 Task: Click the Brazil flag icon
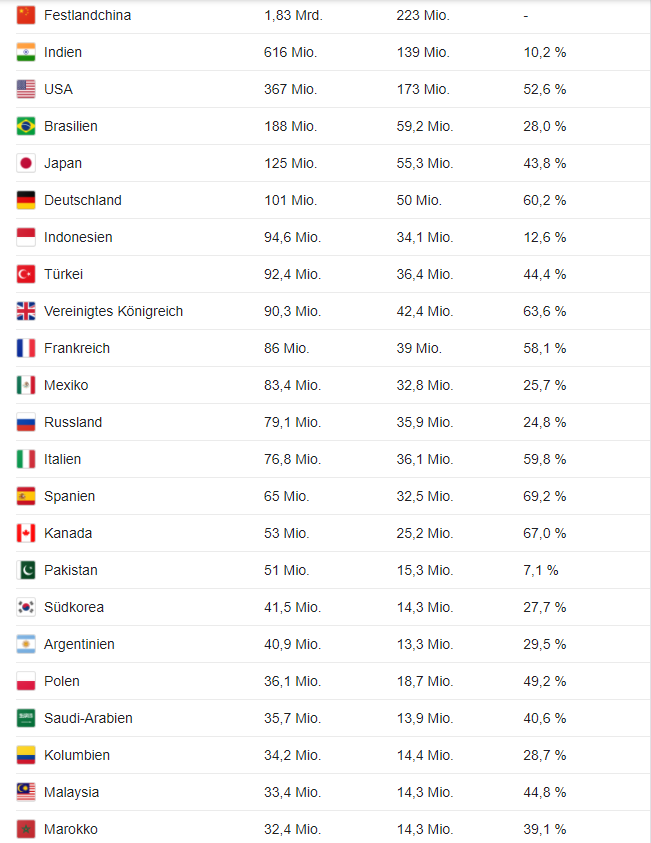26,126
